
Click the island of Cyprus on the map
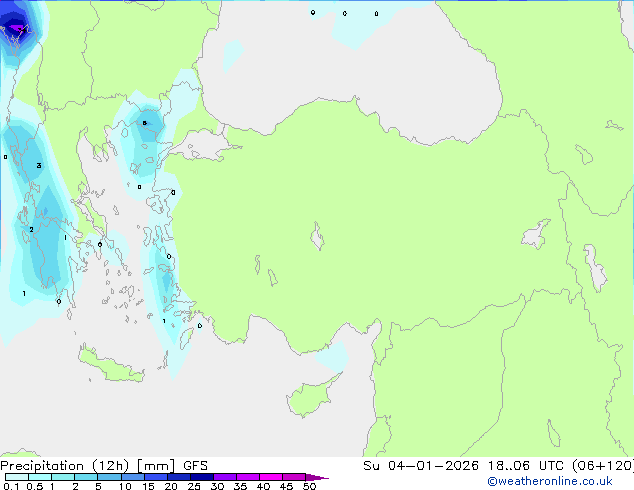point(311,397)
